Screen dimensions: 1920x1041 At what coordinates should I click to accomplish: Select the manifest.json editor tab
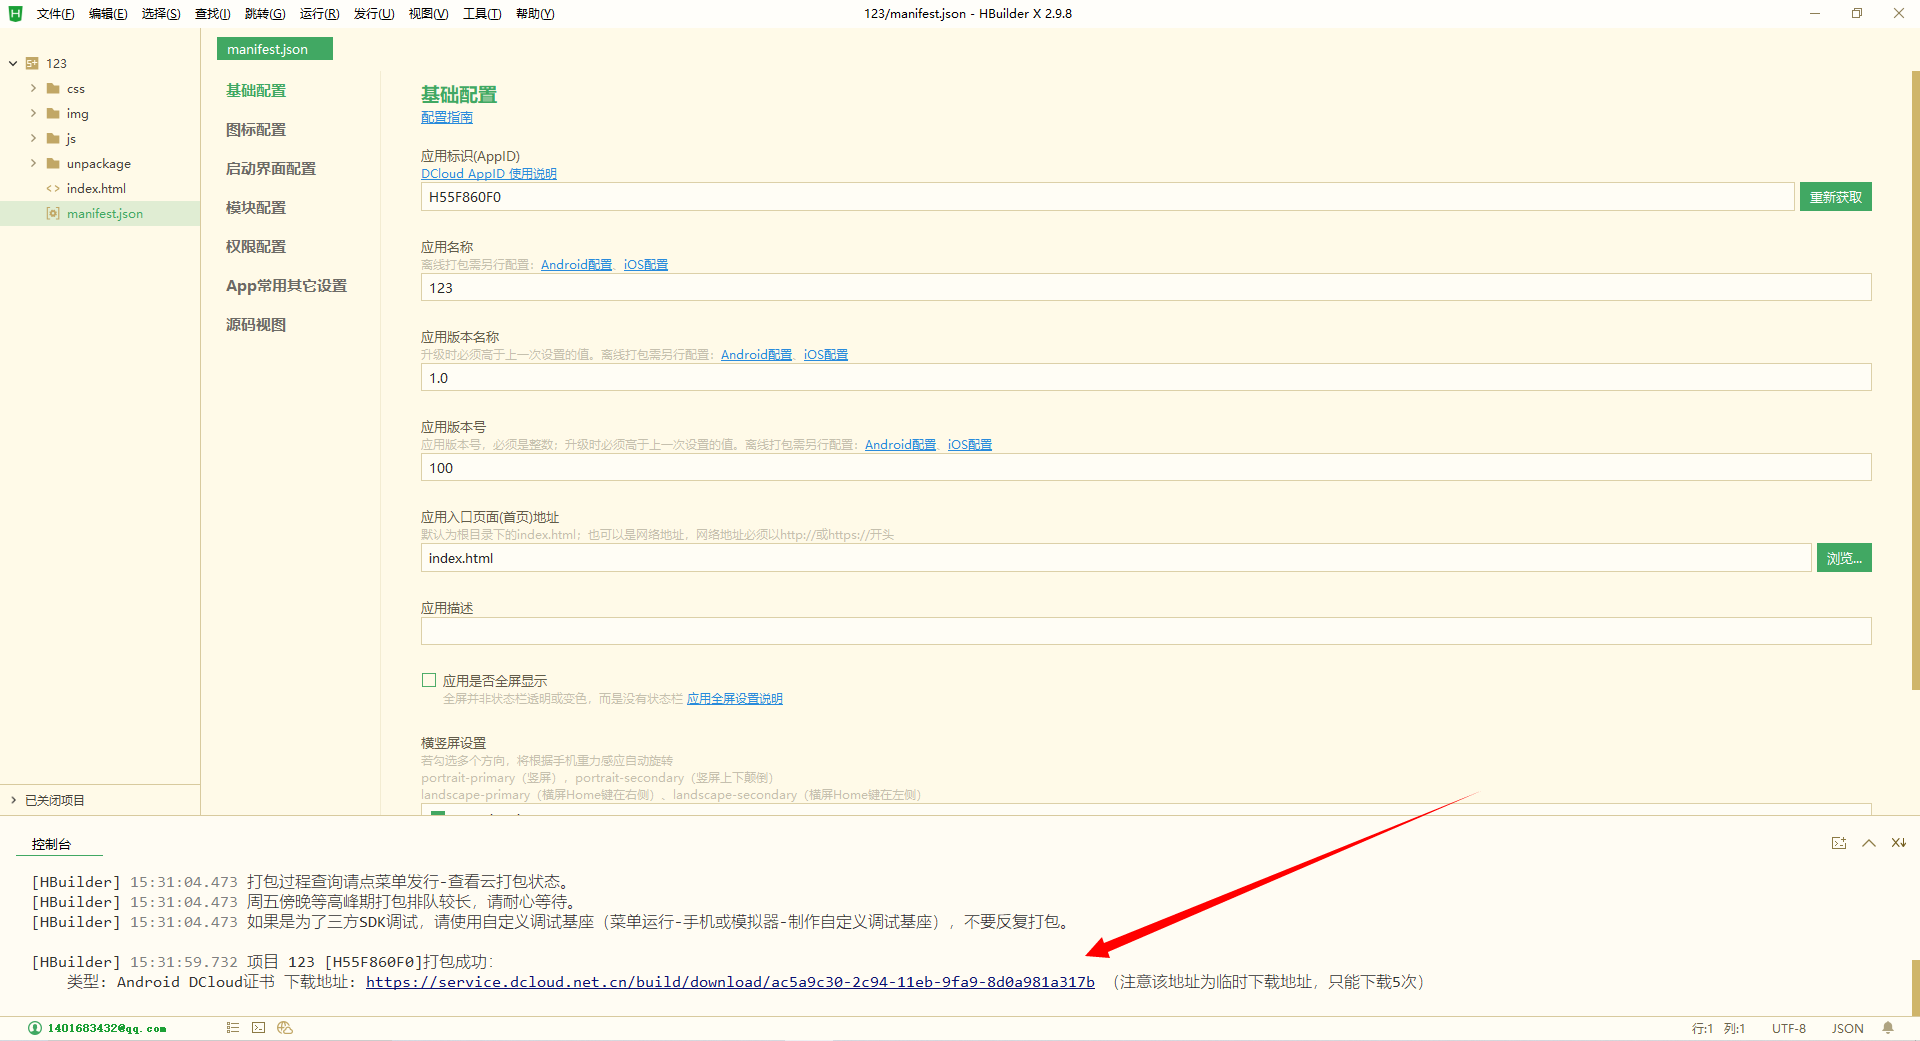(274, 49)
